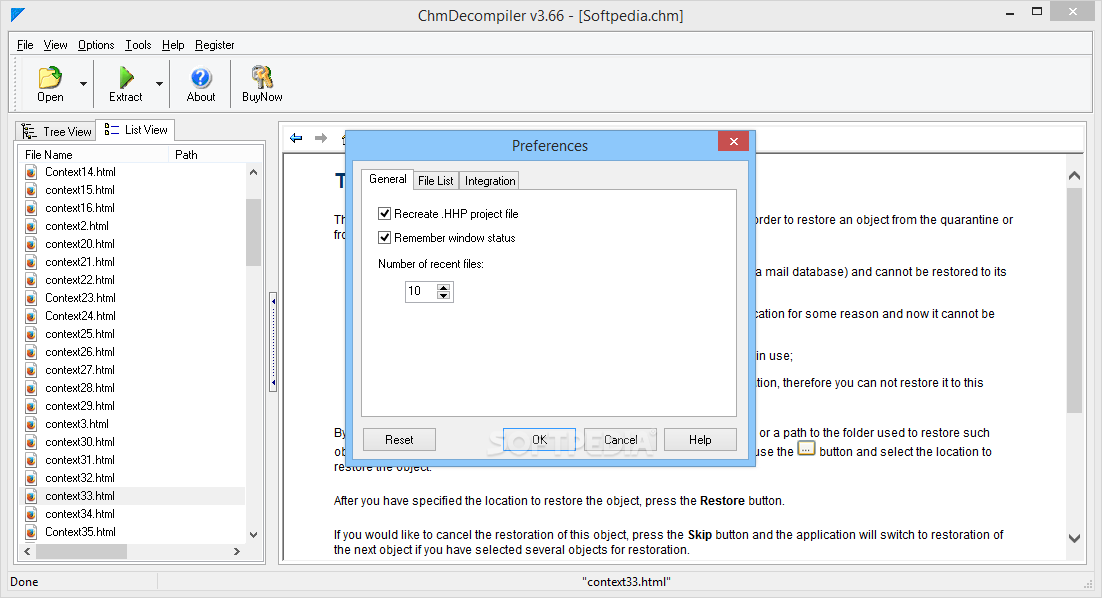
Task: Toggle Remember window status checkbox
Action: pyautogui.click(x=384, y=238)
